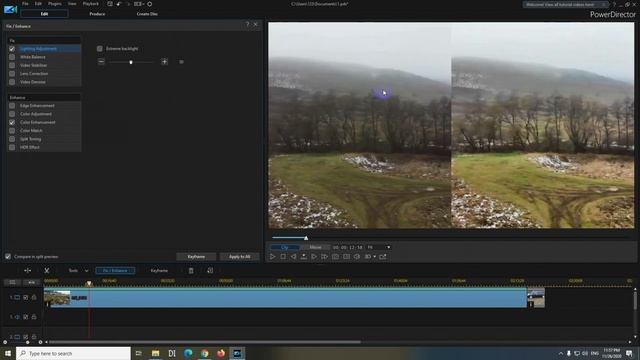Stop preview playback with the square Stop button
Viewport: 640px width, 360px height.
[283, 257]
